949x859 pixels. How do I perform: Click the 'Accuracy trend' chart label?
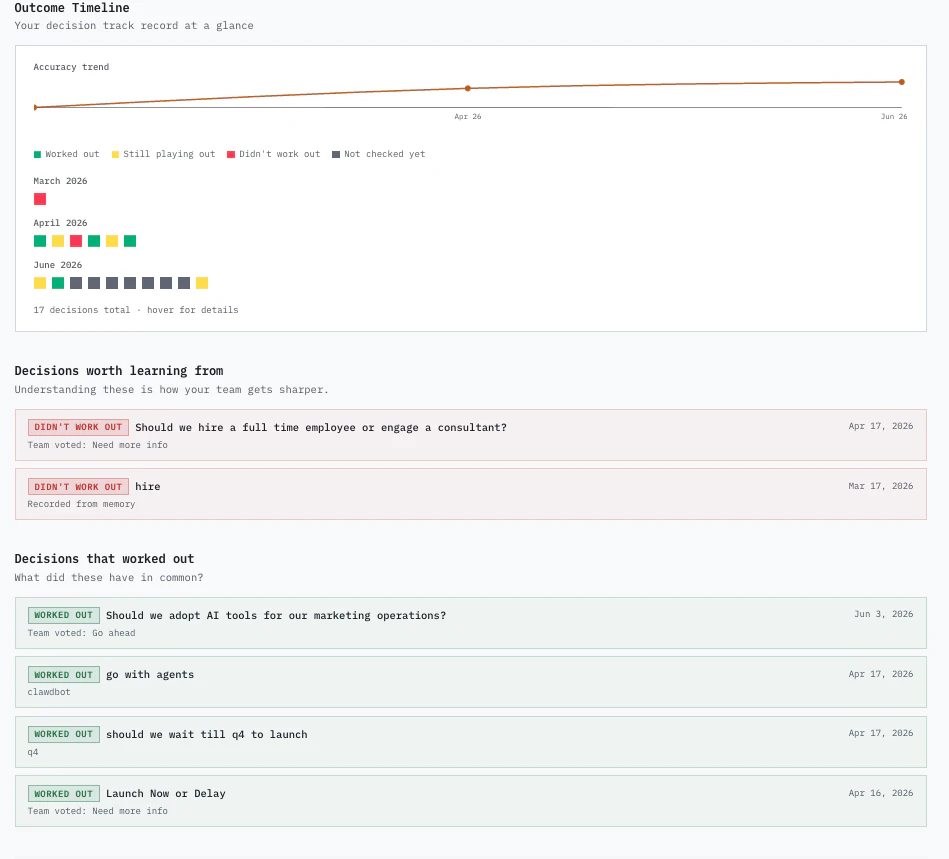point(71,67)
